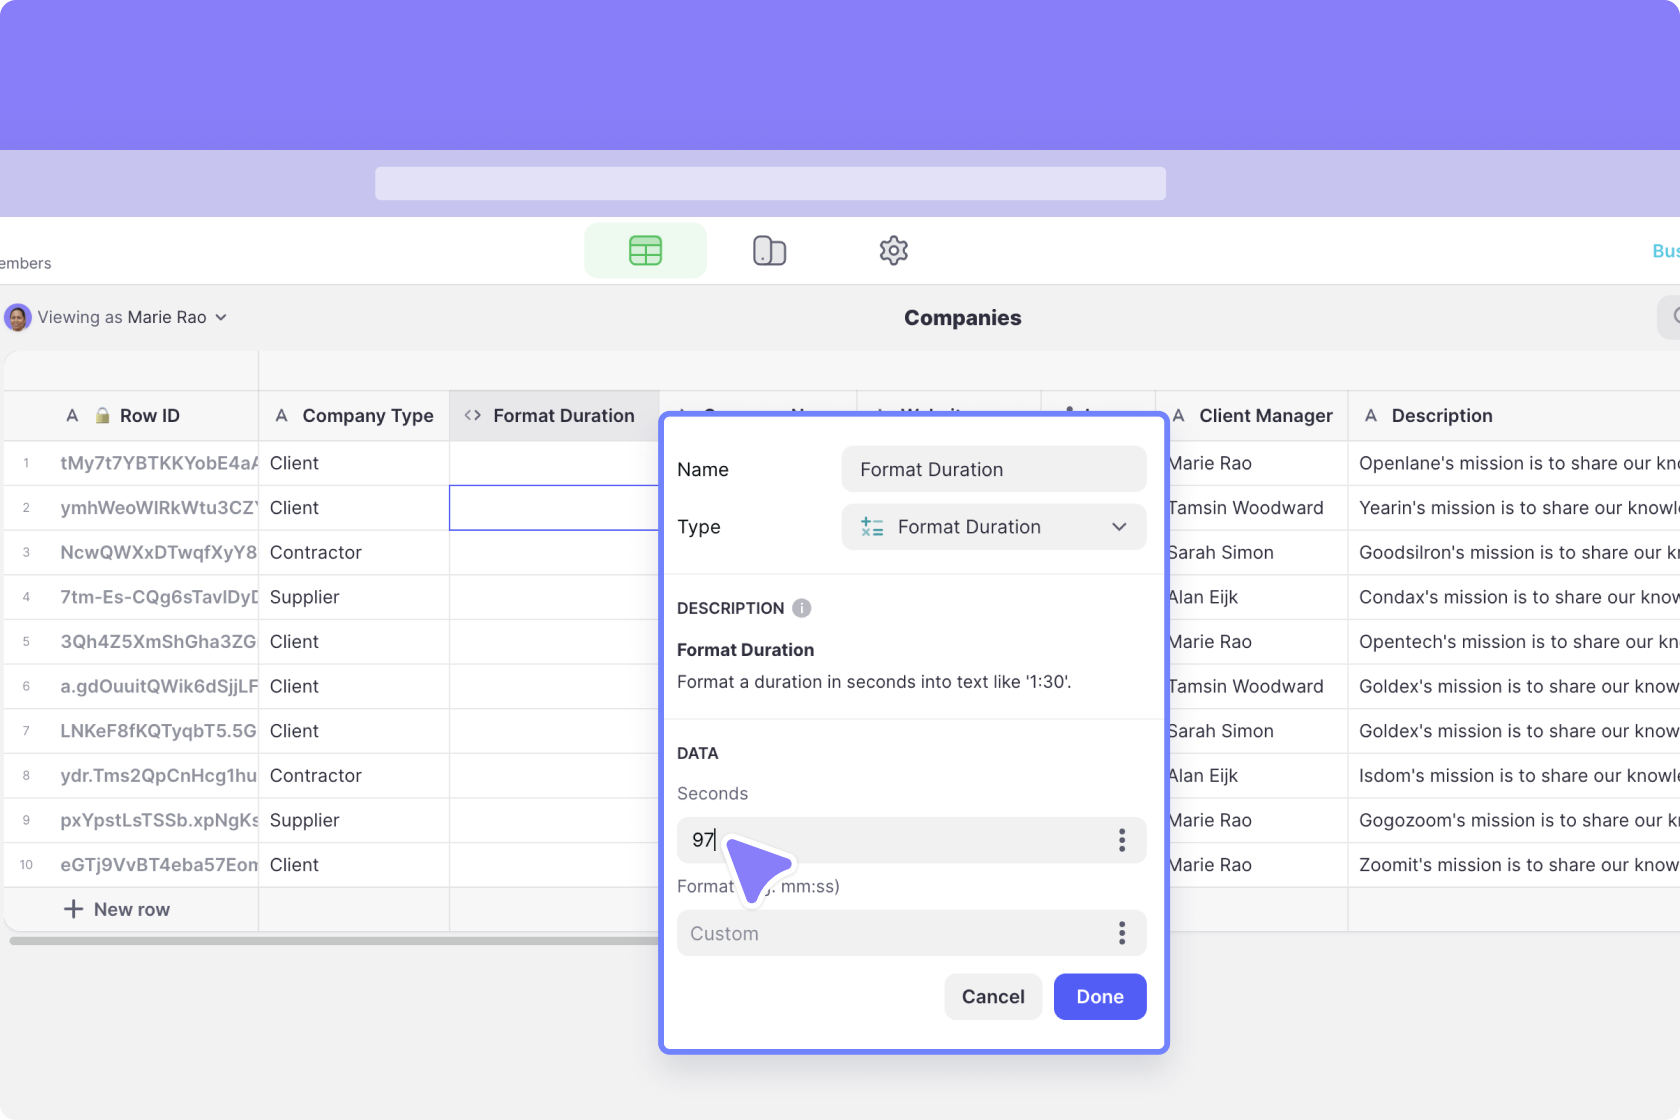Click the info icon next to DESCRIPTION

[801, 608]
